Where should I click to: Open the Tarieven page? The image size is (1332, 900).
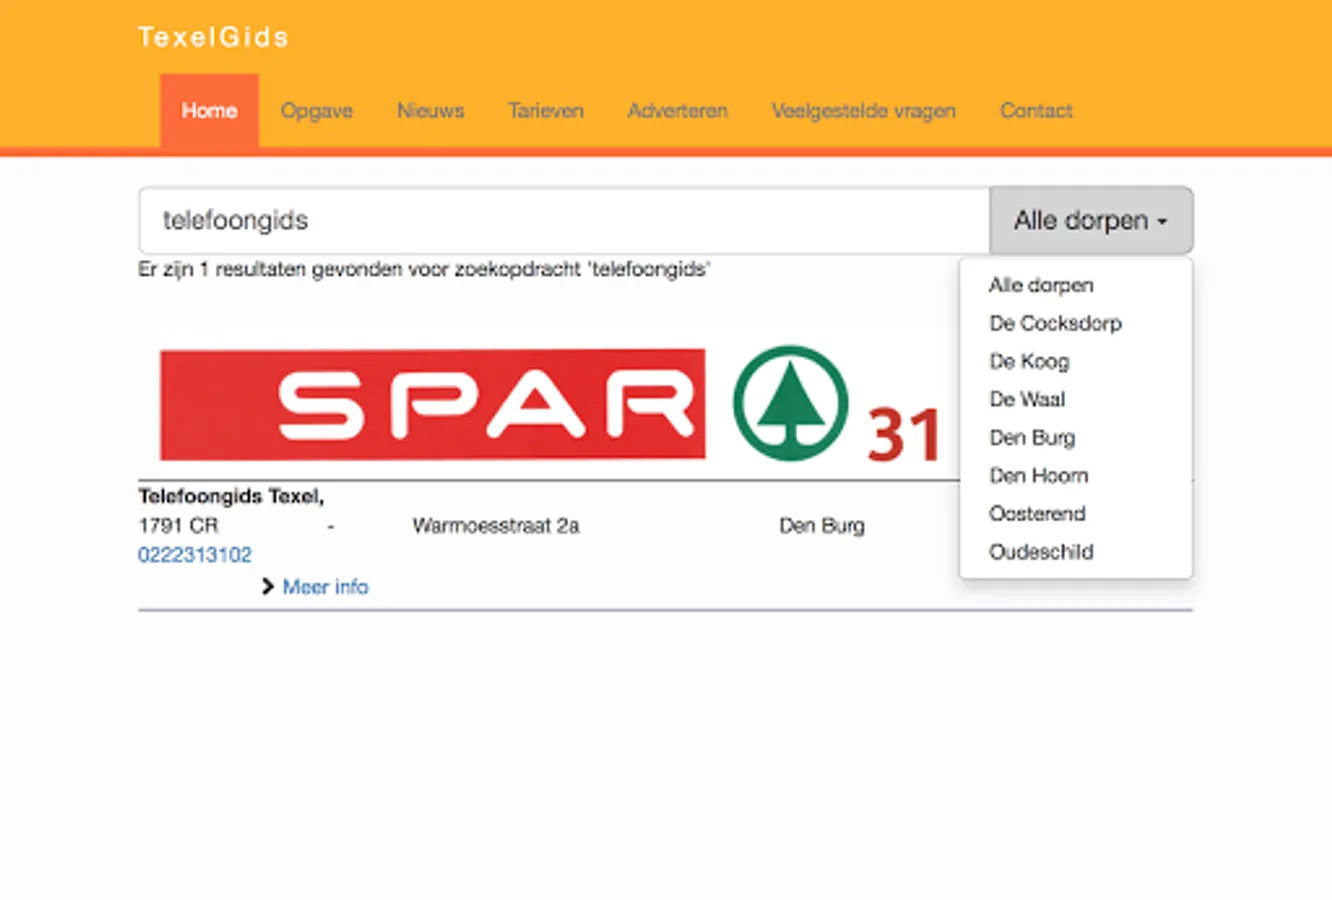[x=545, y=111]
